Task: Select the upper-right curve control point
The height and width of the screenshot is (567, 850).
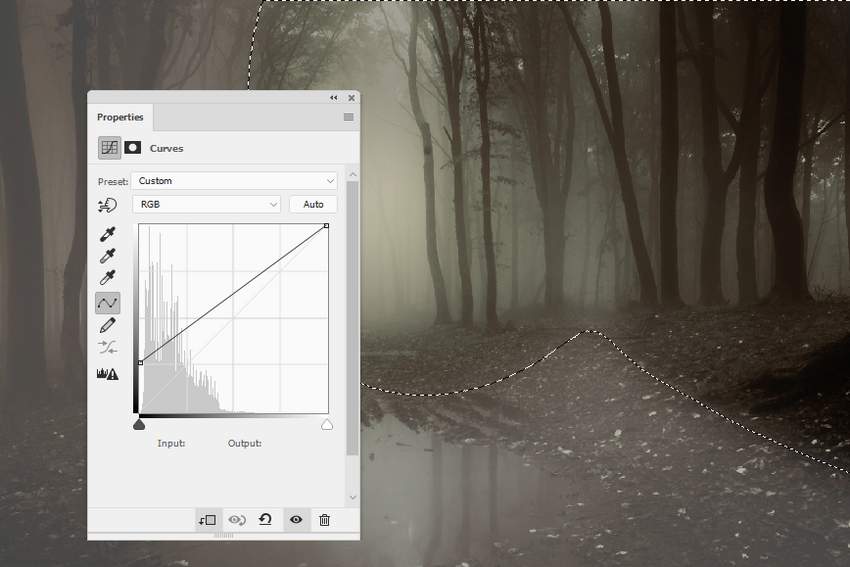Action: 326,225
